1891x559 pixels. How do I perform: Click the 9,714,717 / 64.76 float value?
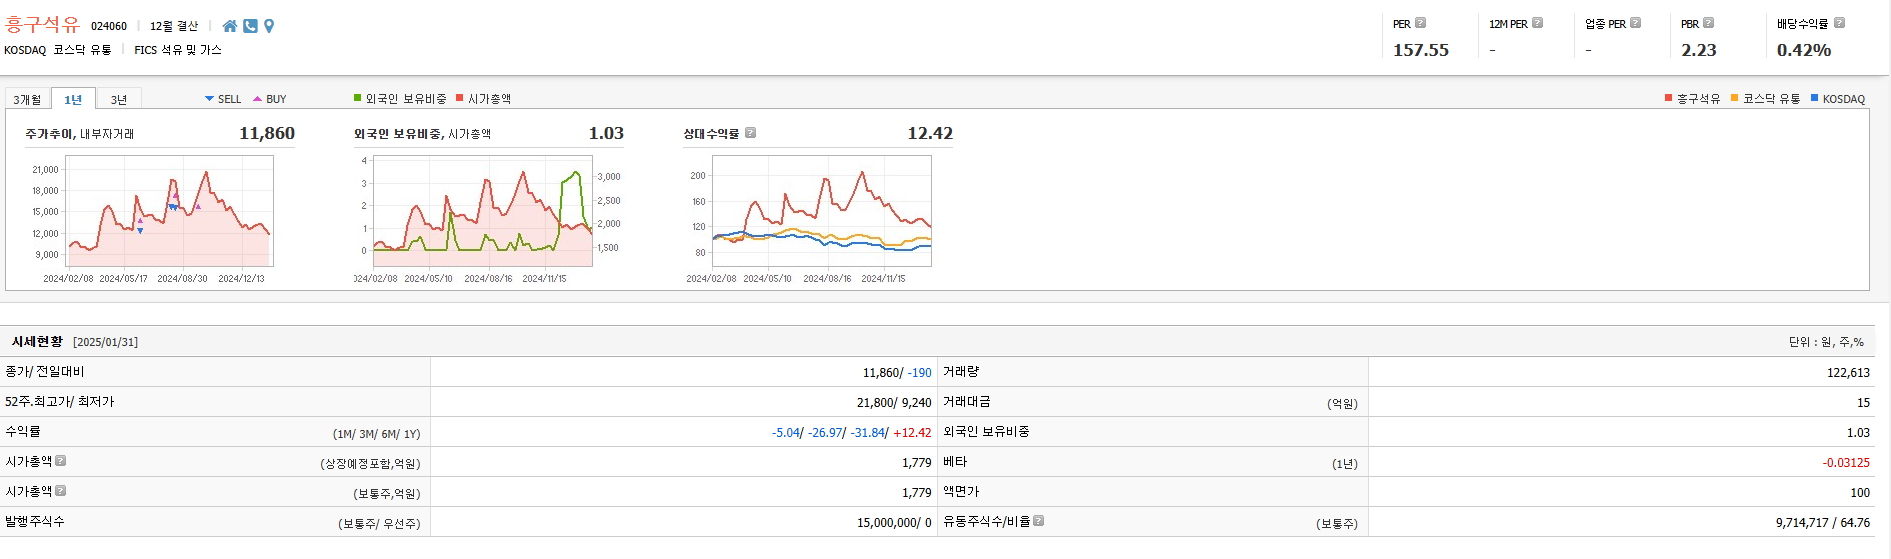1823,522
